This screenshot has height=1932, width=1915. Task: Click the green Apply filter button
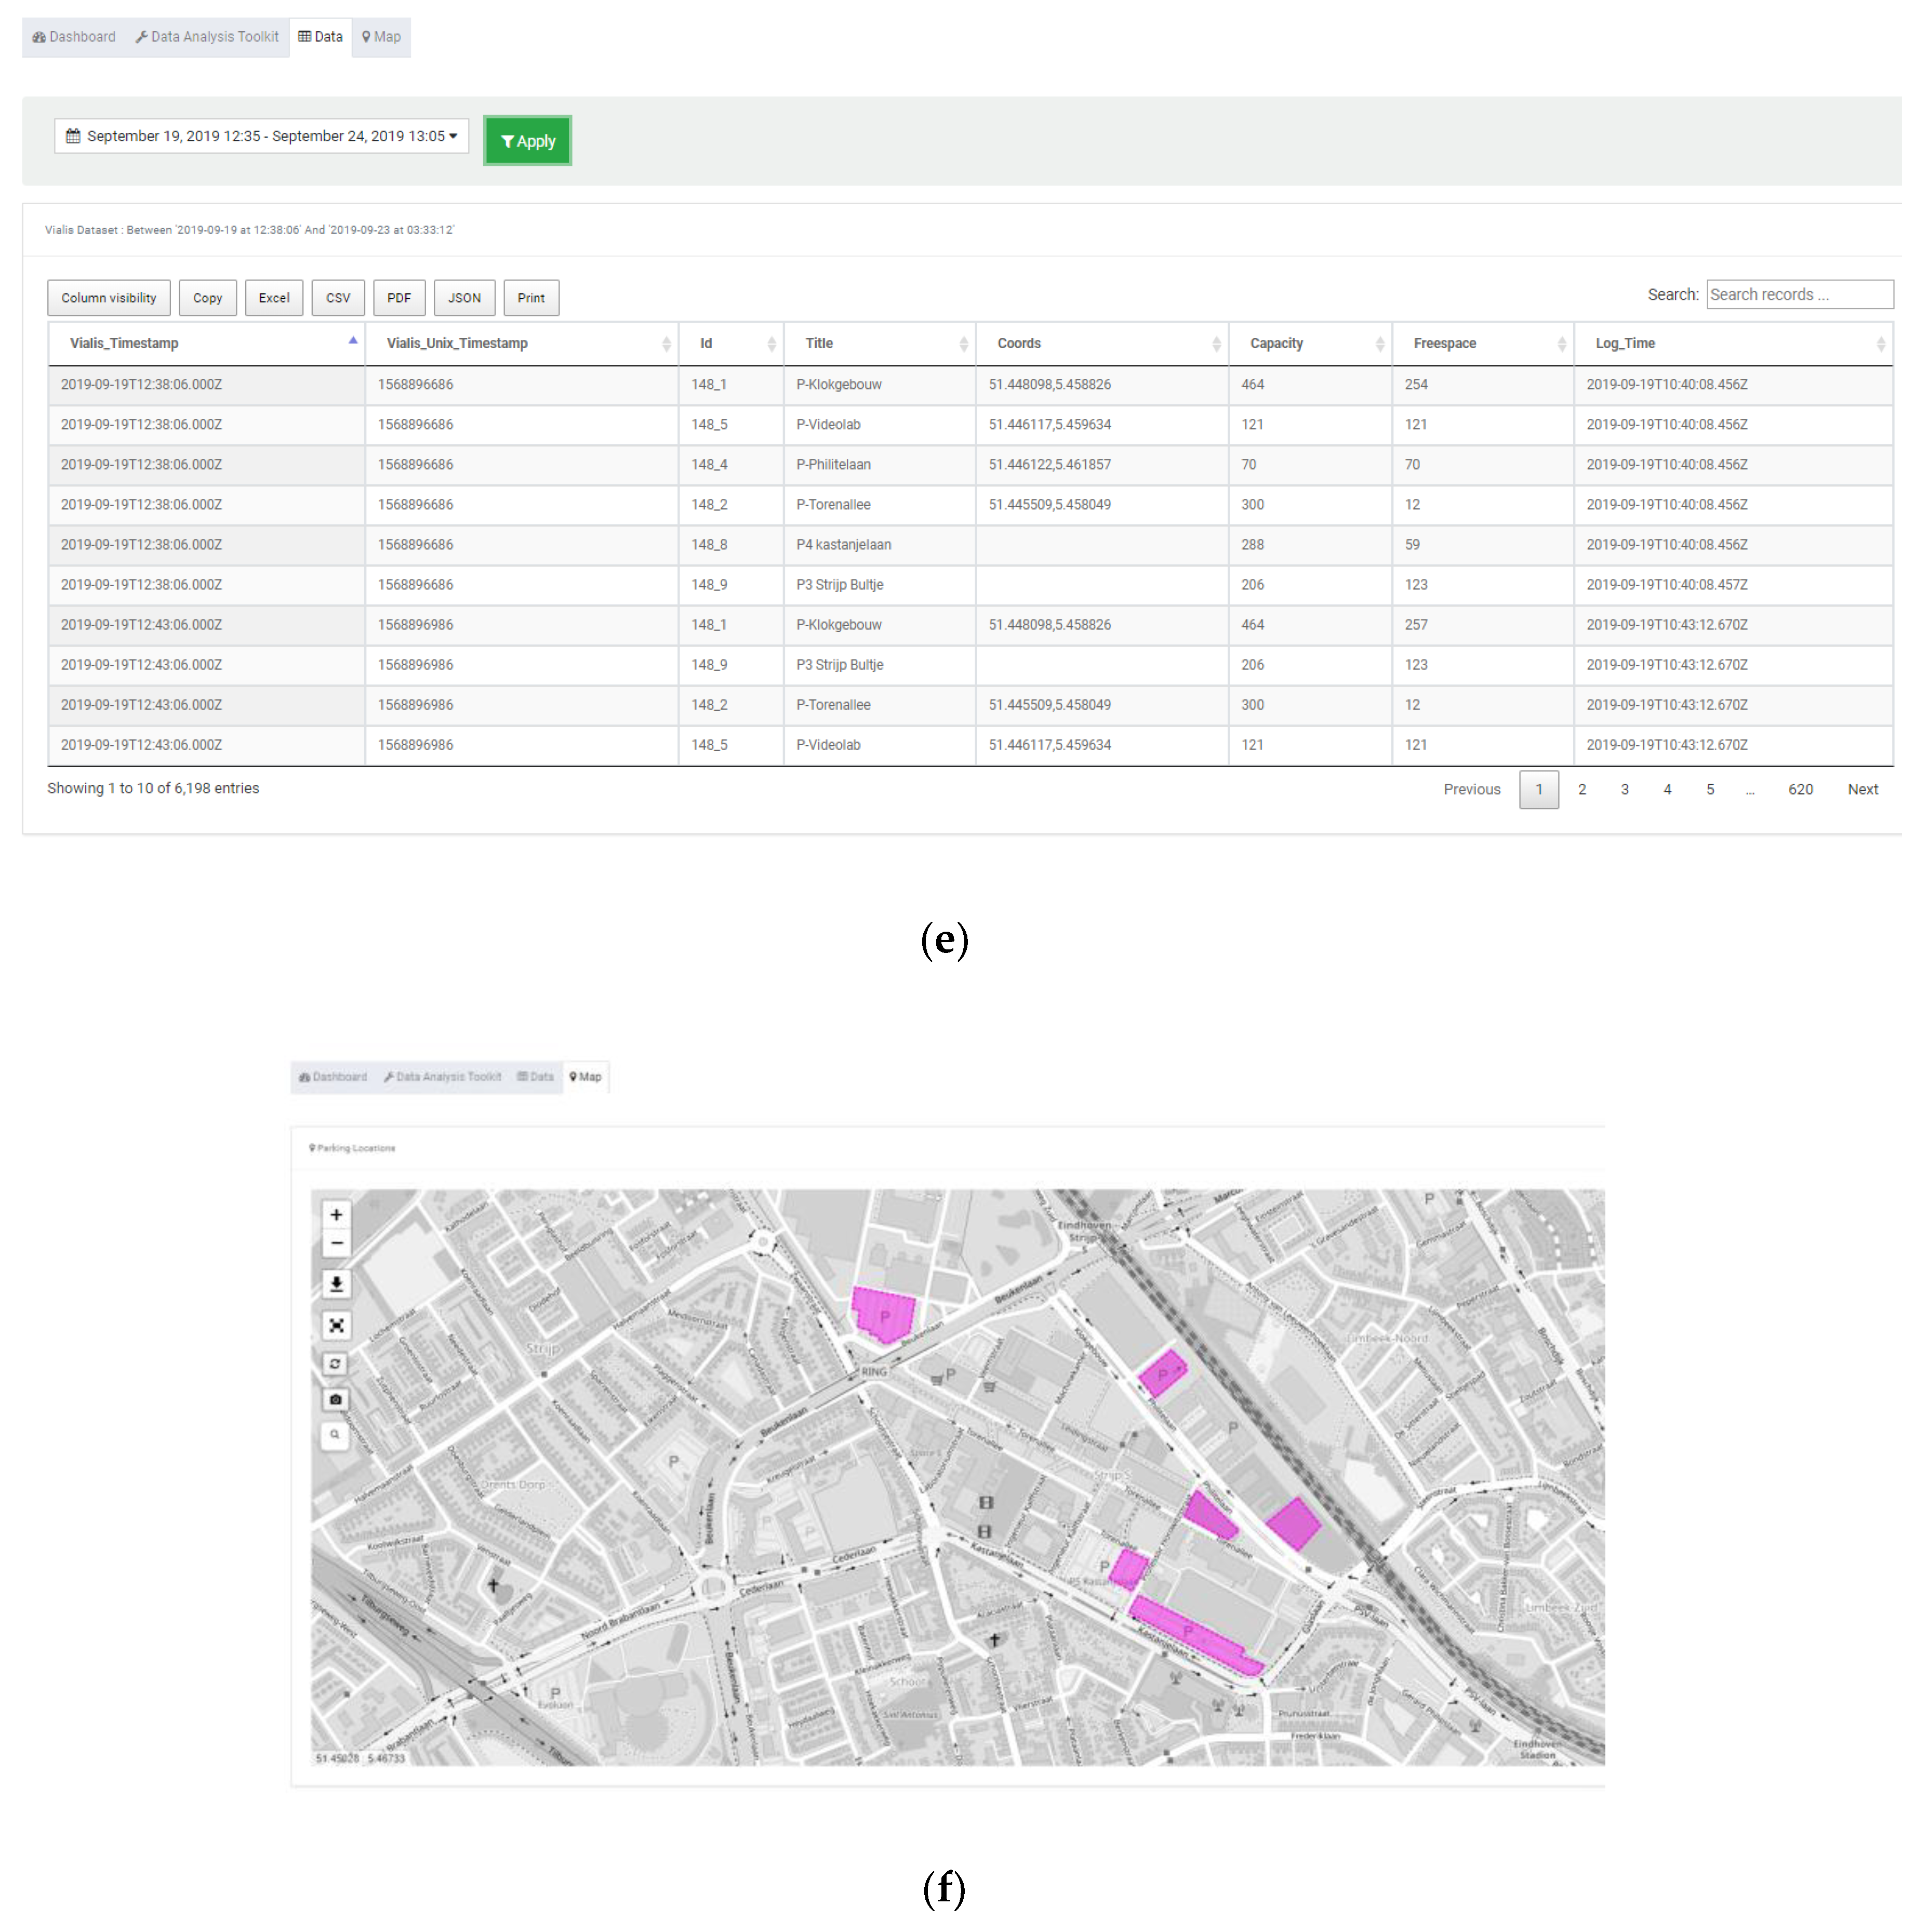coord(527,141)
